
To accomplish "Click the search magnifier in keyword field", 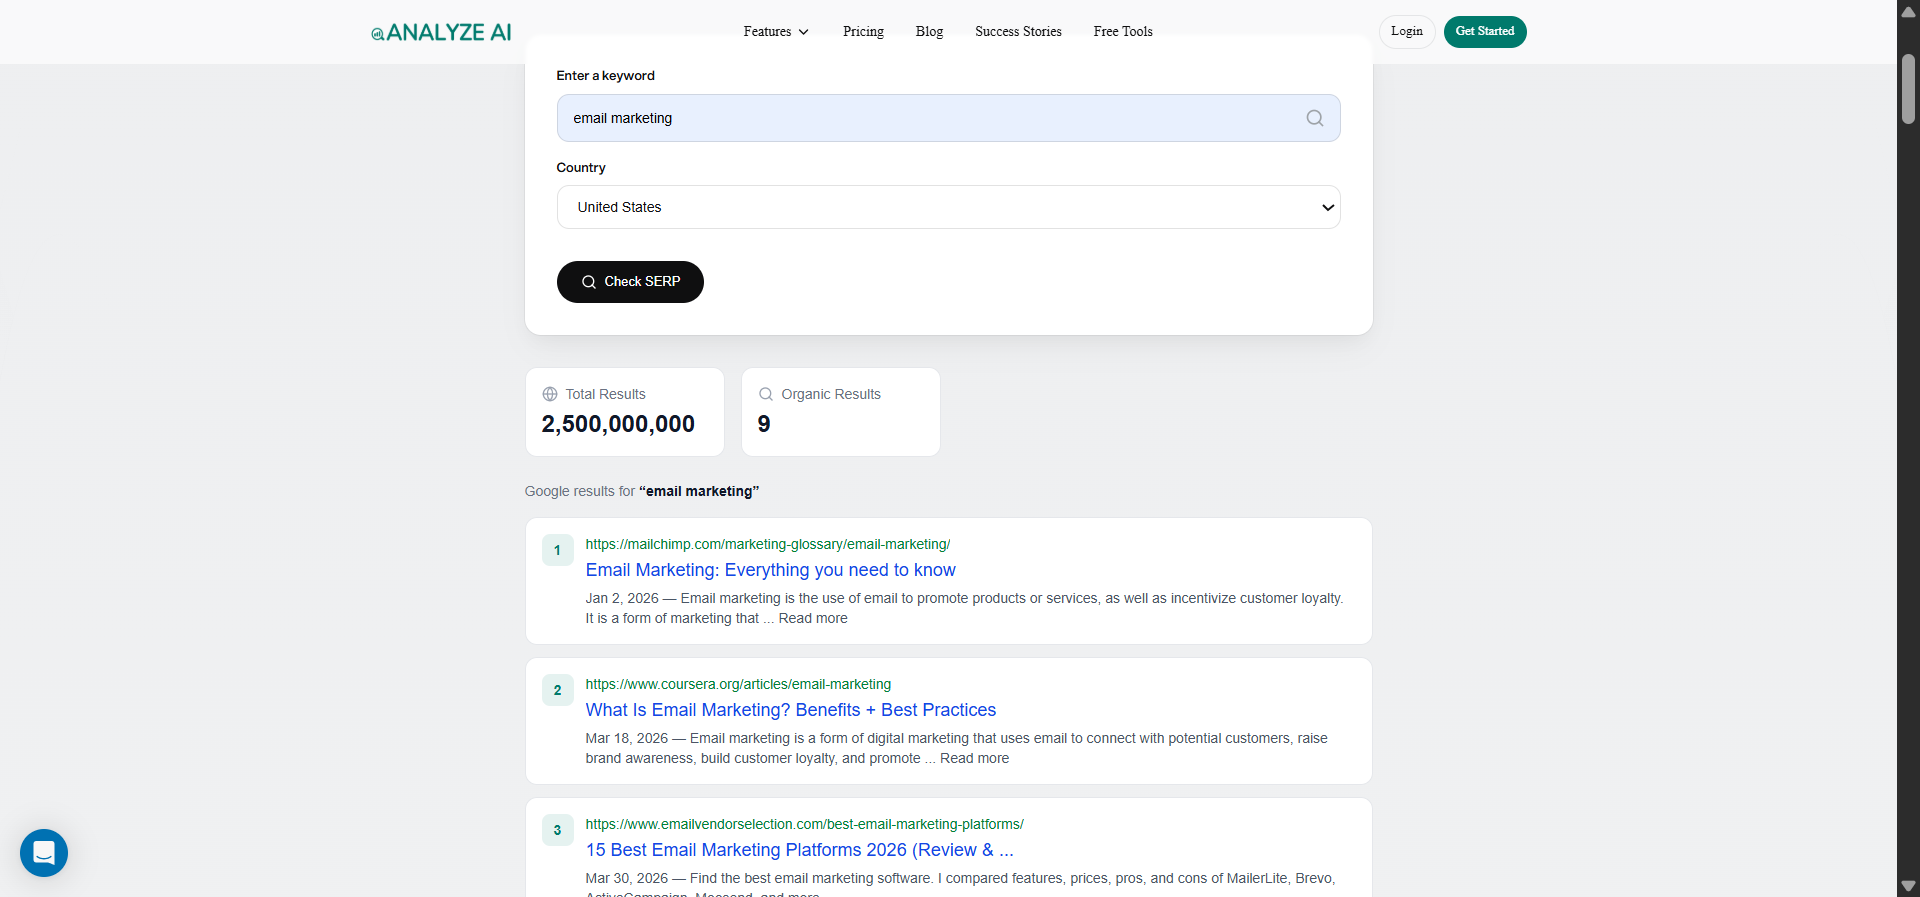I will [1314, 118].
